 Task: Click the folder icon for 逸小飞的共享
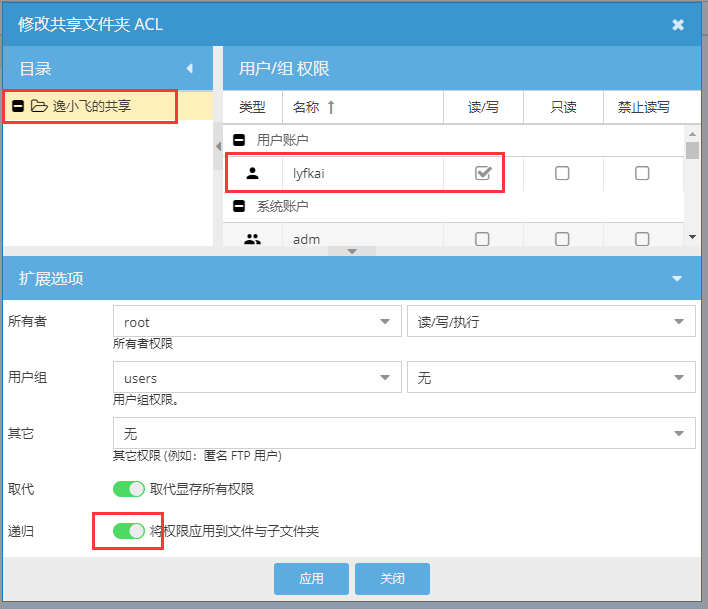click(39, 105)
